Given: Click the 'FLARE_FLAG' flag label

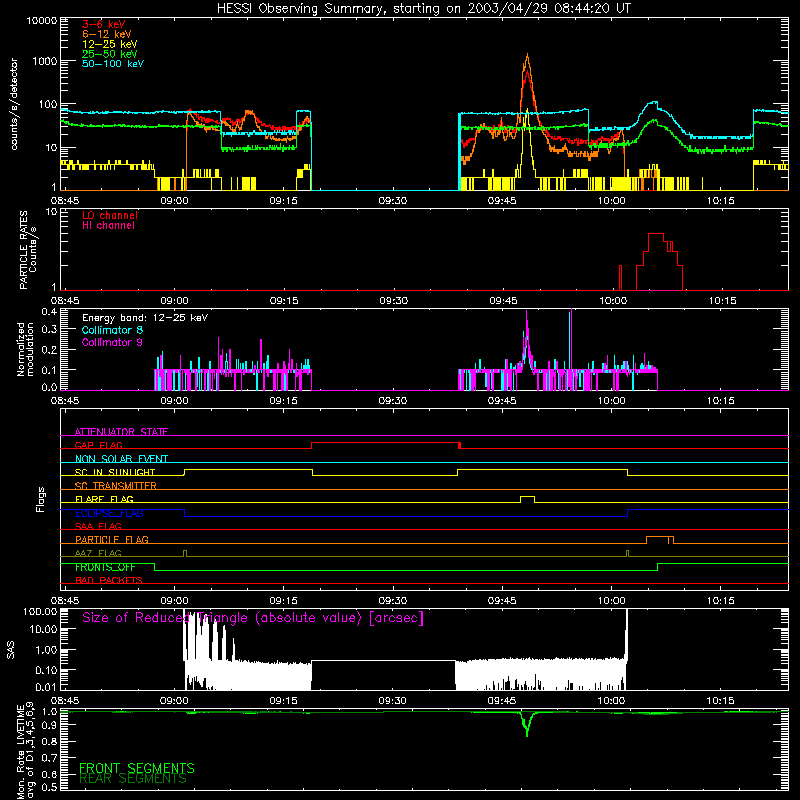Looking at the screenshot, I should click(x=104, y=499).
